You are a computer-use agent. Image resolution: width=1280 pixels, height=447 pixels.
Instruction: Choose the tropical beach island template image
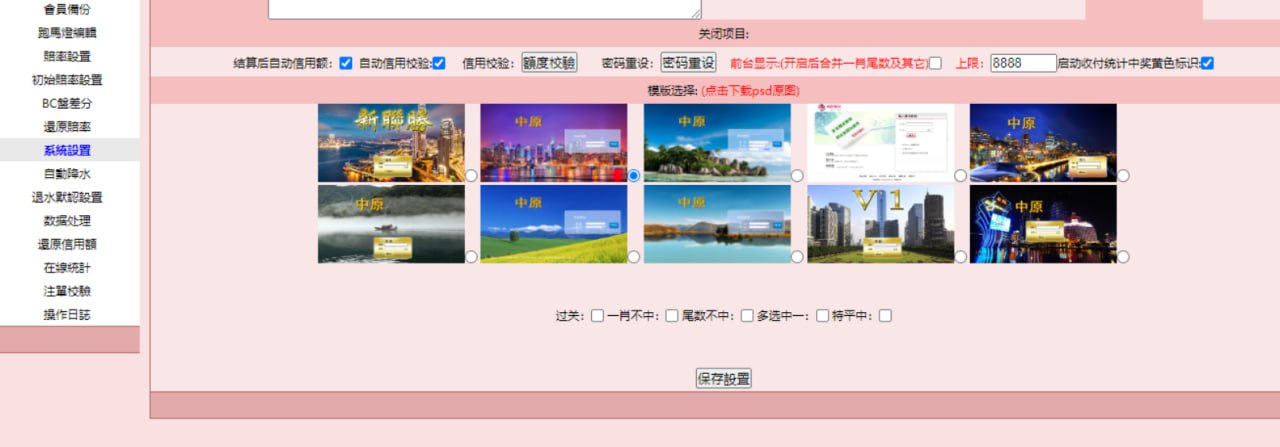coord(717,142)
